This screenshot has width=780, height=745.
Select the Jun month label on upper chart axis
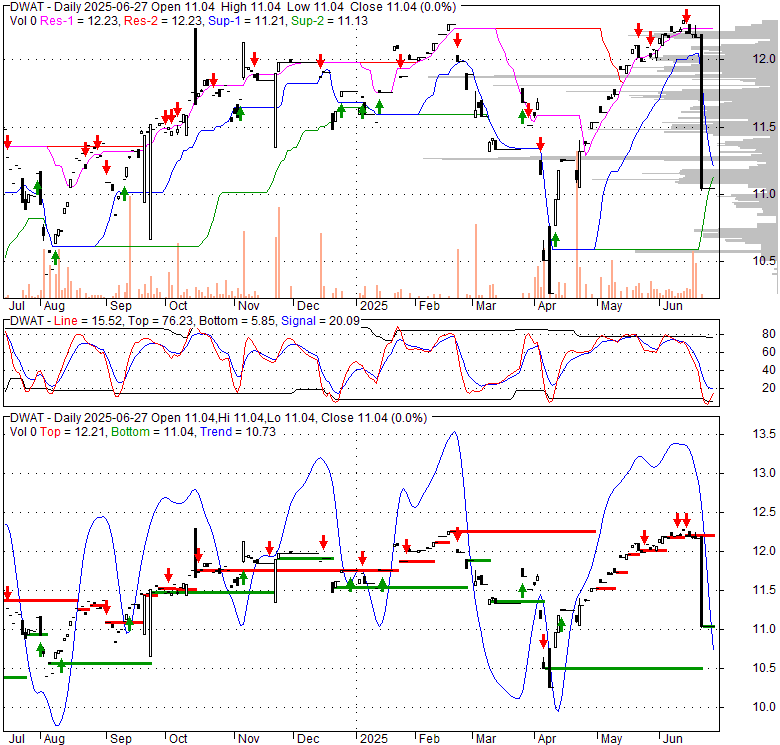[672, 305]
